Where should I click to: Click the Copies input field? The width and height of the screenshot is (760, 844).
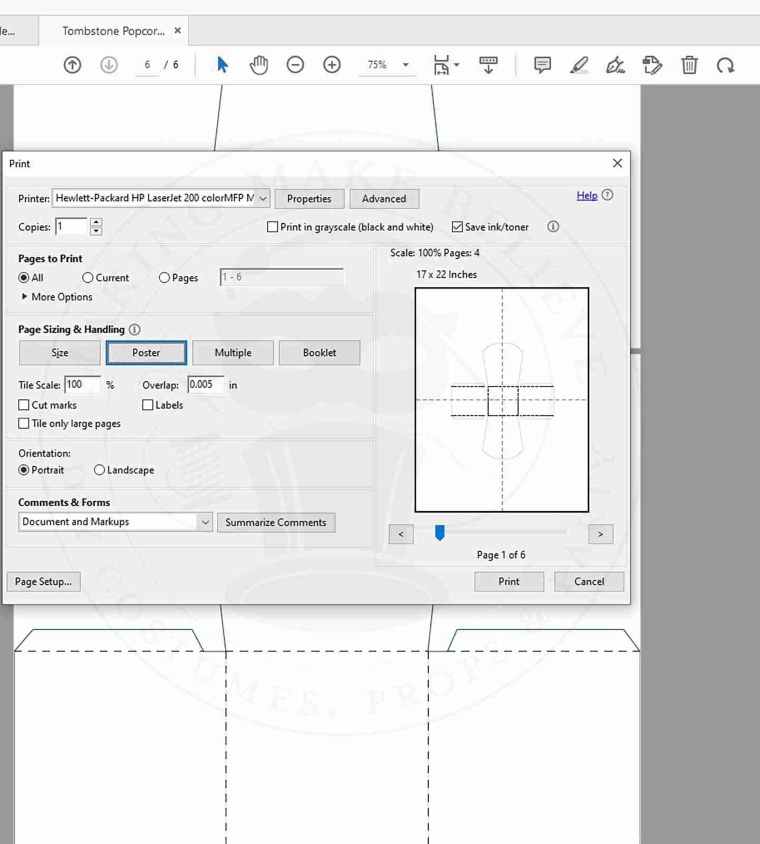[72, 227]
